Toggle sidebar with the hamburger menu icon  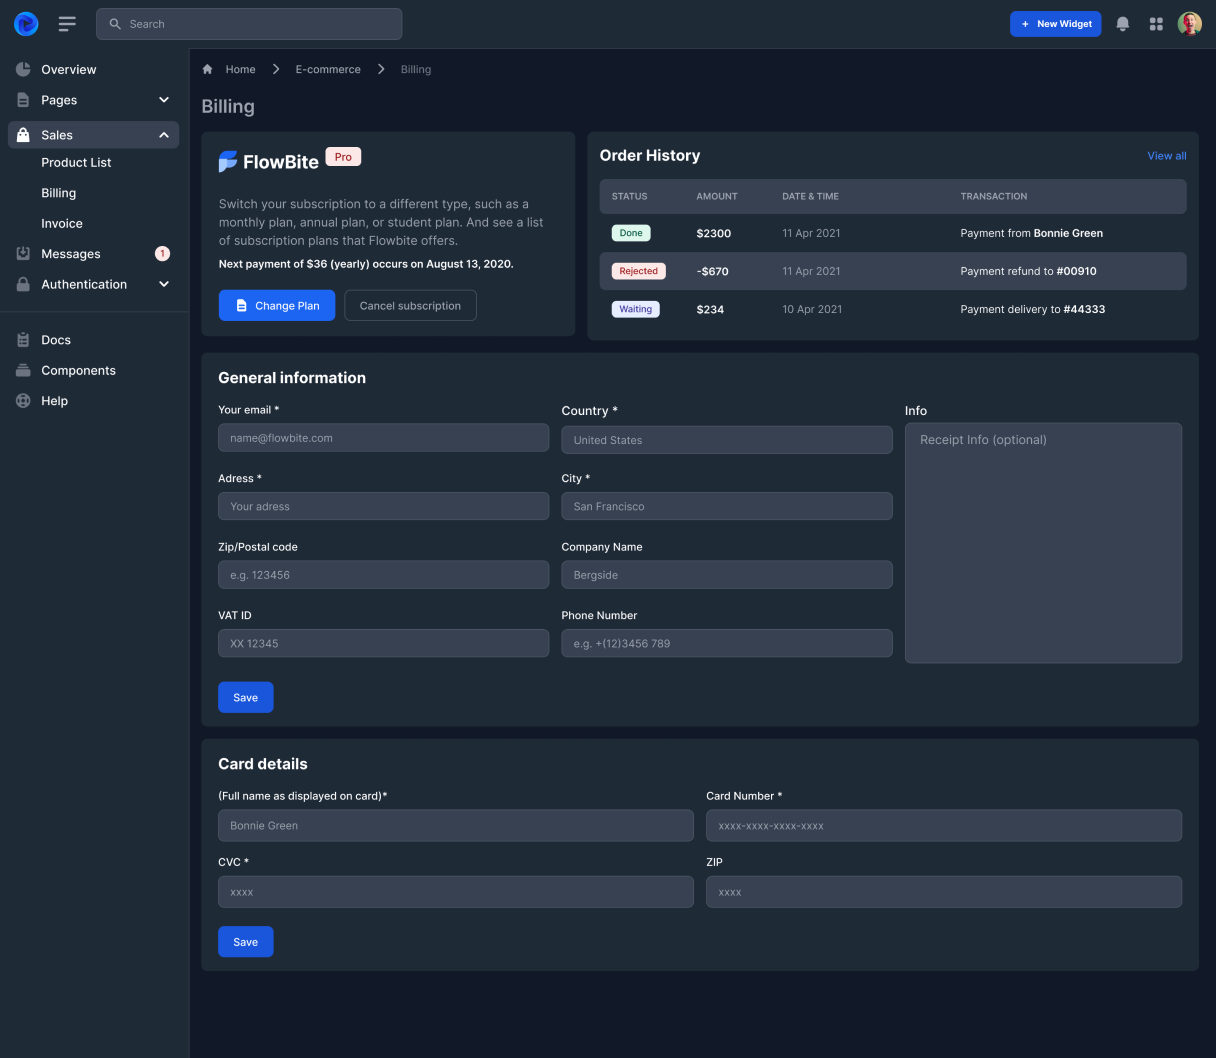[67, 24]
